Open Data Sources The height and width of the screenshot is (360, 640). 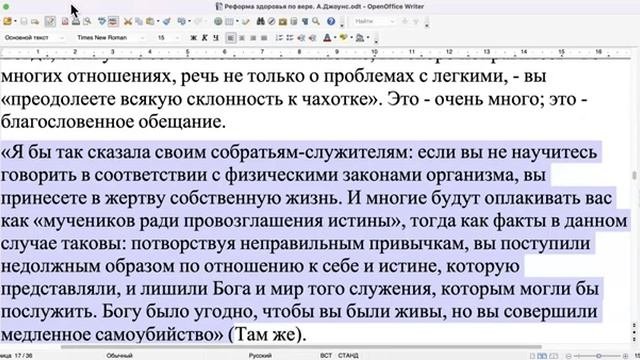click(x=294, y=21)
